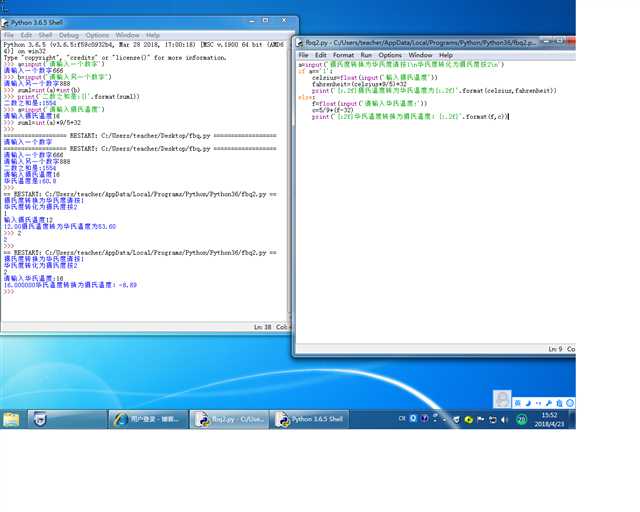Click the 'suml=int(a)*9/5+32' line in Shell
The width and height of the screenshot is (640, 512).
pyautogui.click(x=49, y=123)
